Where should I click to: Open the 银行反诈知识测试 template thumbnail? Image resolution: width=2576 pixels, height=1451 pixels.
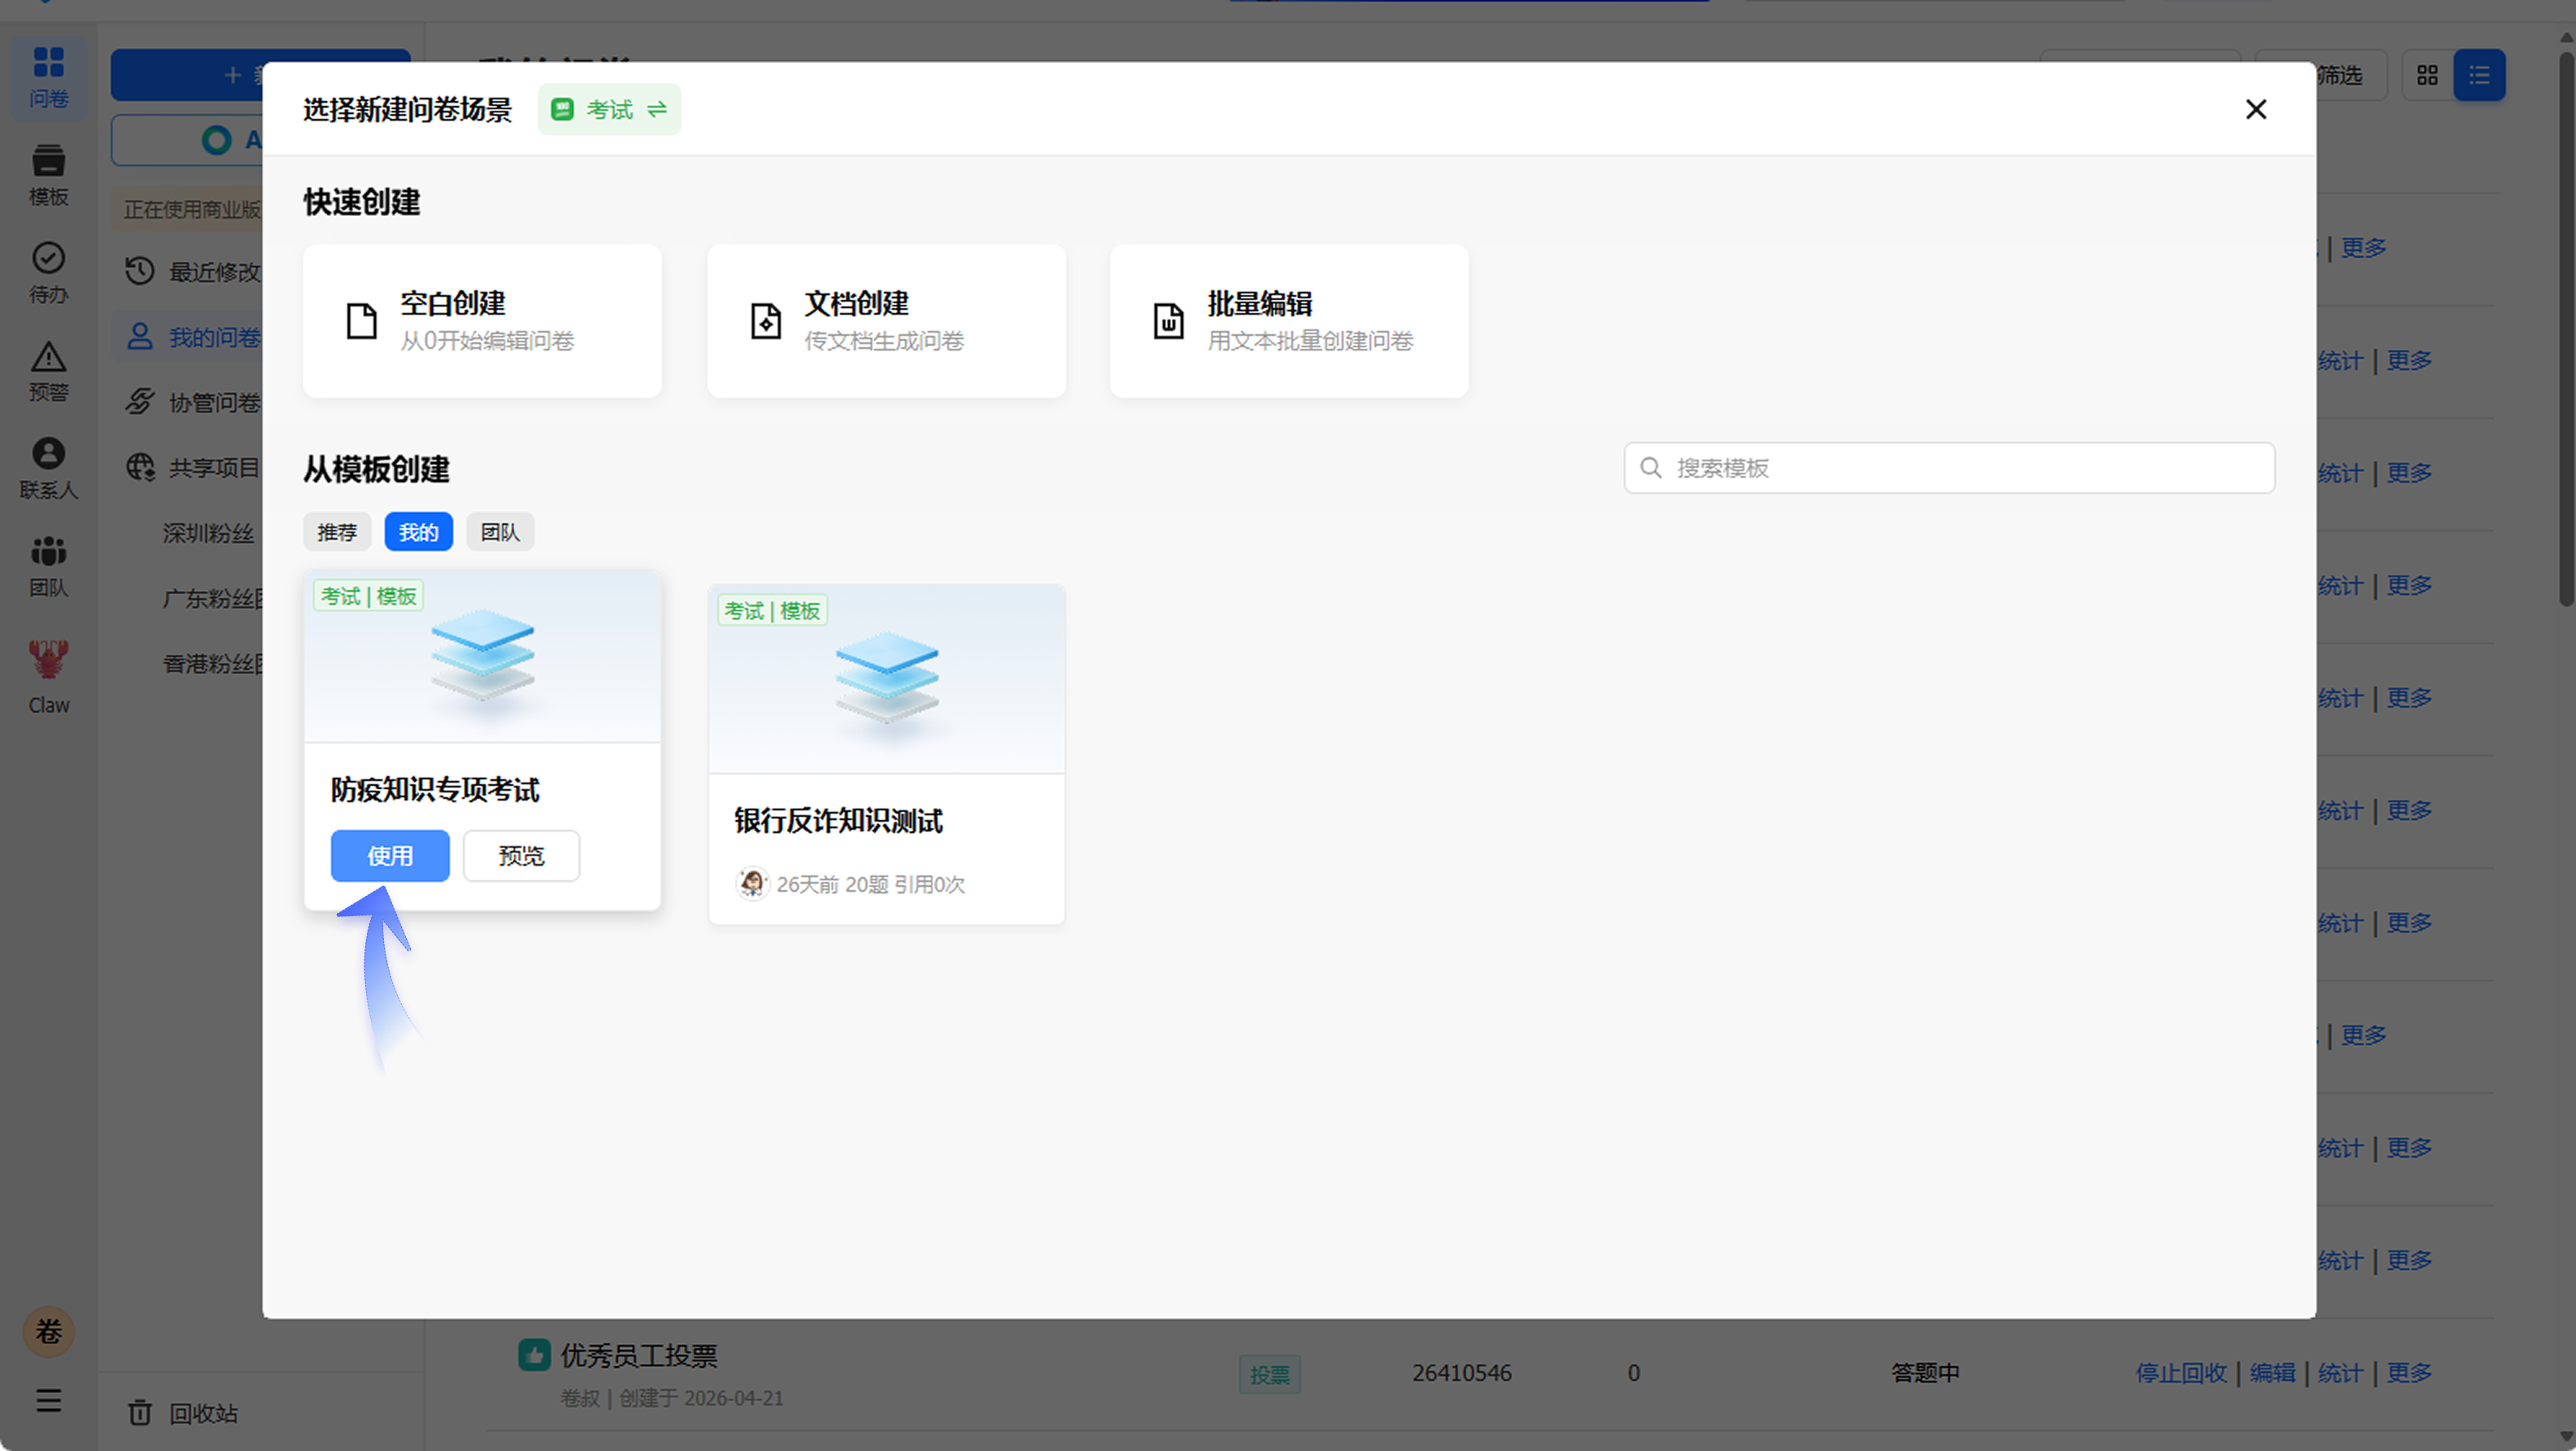coord(886,679)
